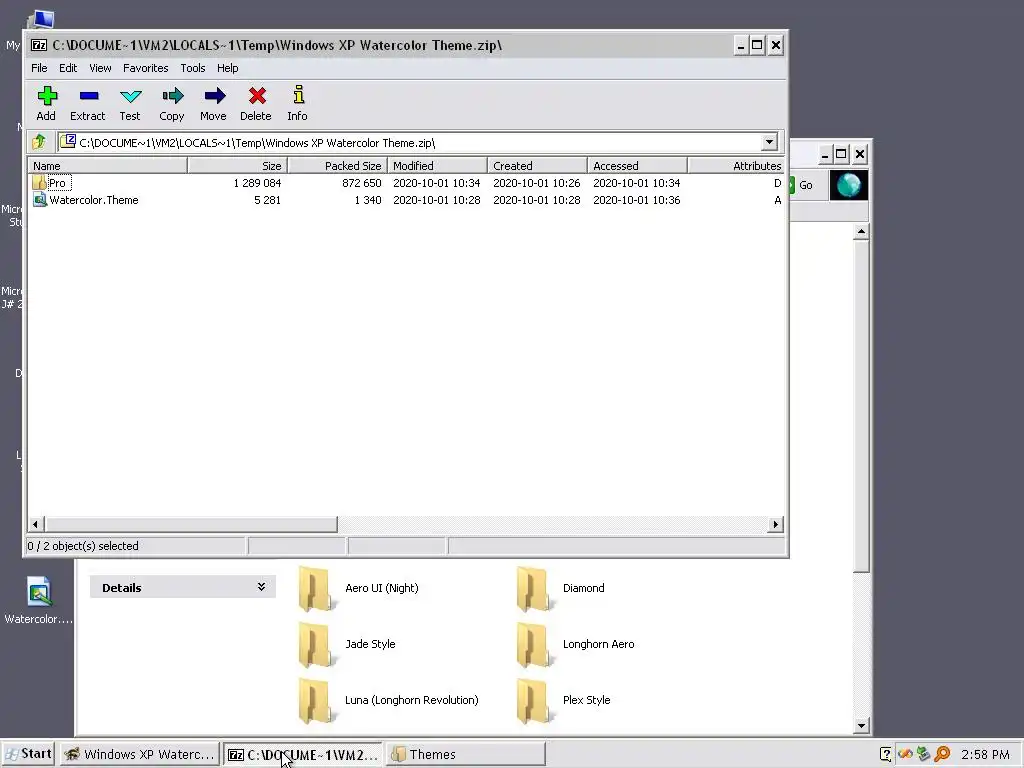The width and height of the screenshot is (1024, 768).
Task: Sort by Created column header
Action: click(537, 166)
